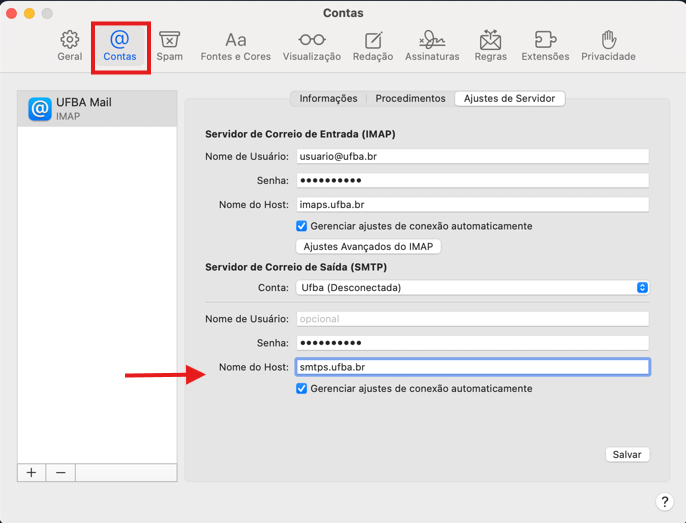Image resolution: width=686 pixels, height=523 pixels.
Task: Toggle IMAP automatic connection settings checkbox
Action: (302, 226)
